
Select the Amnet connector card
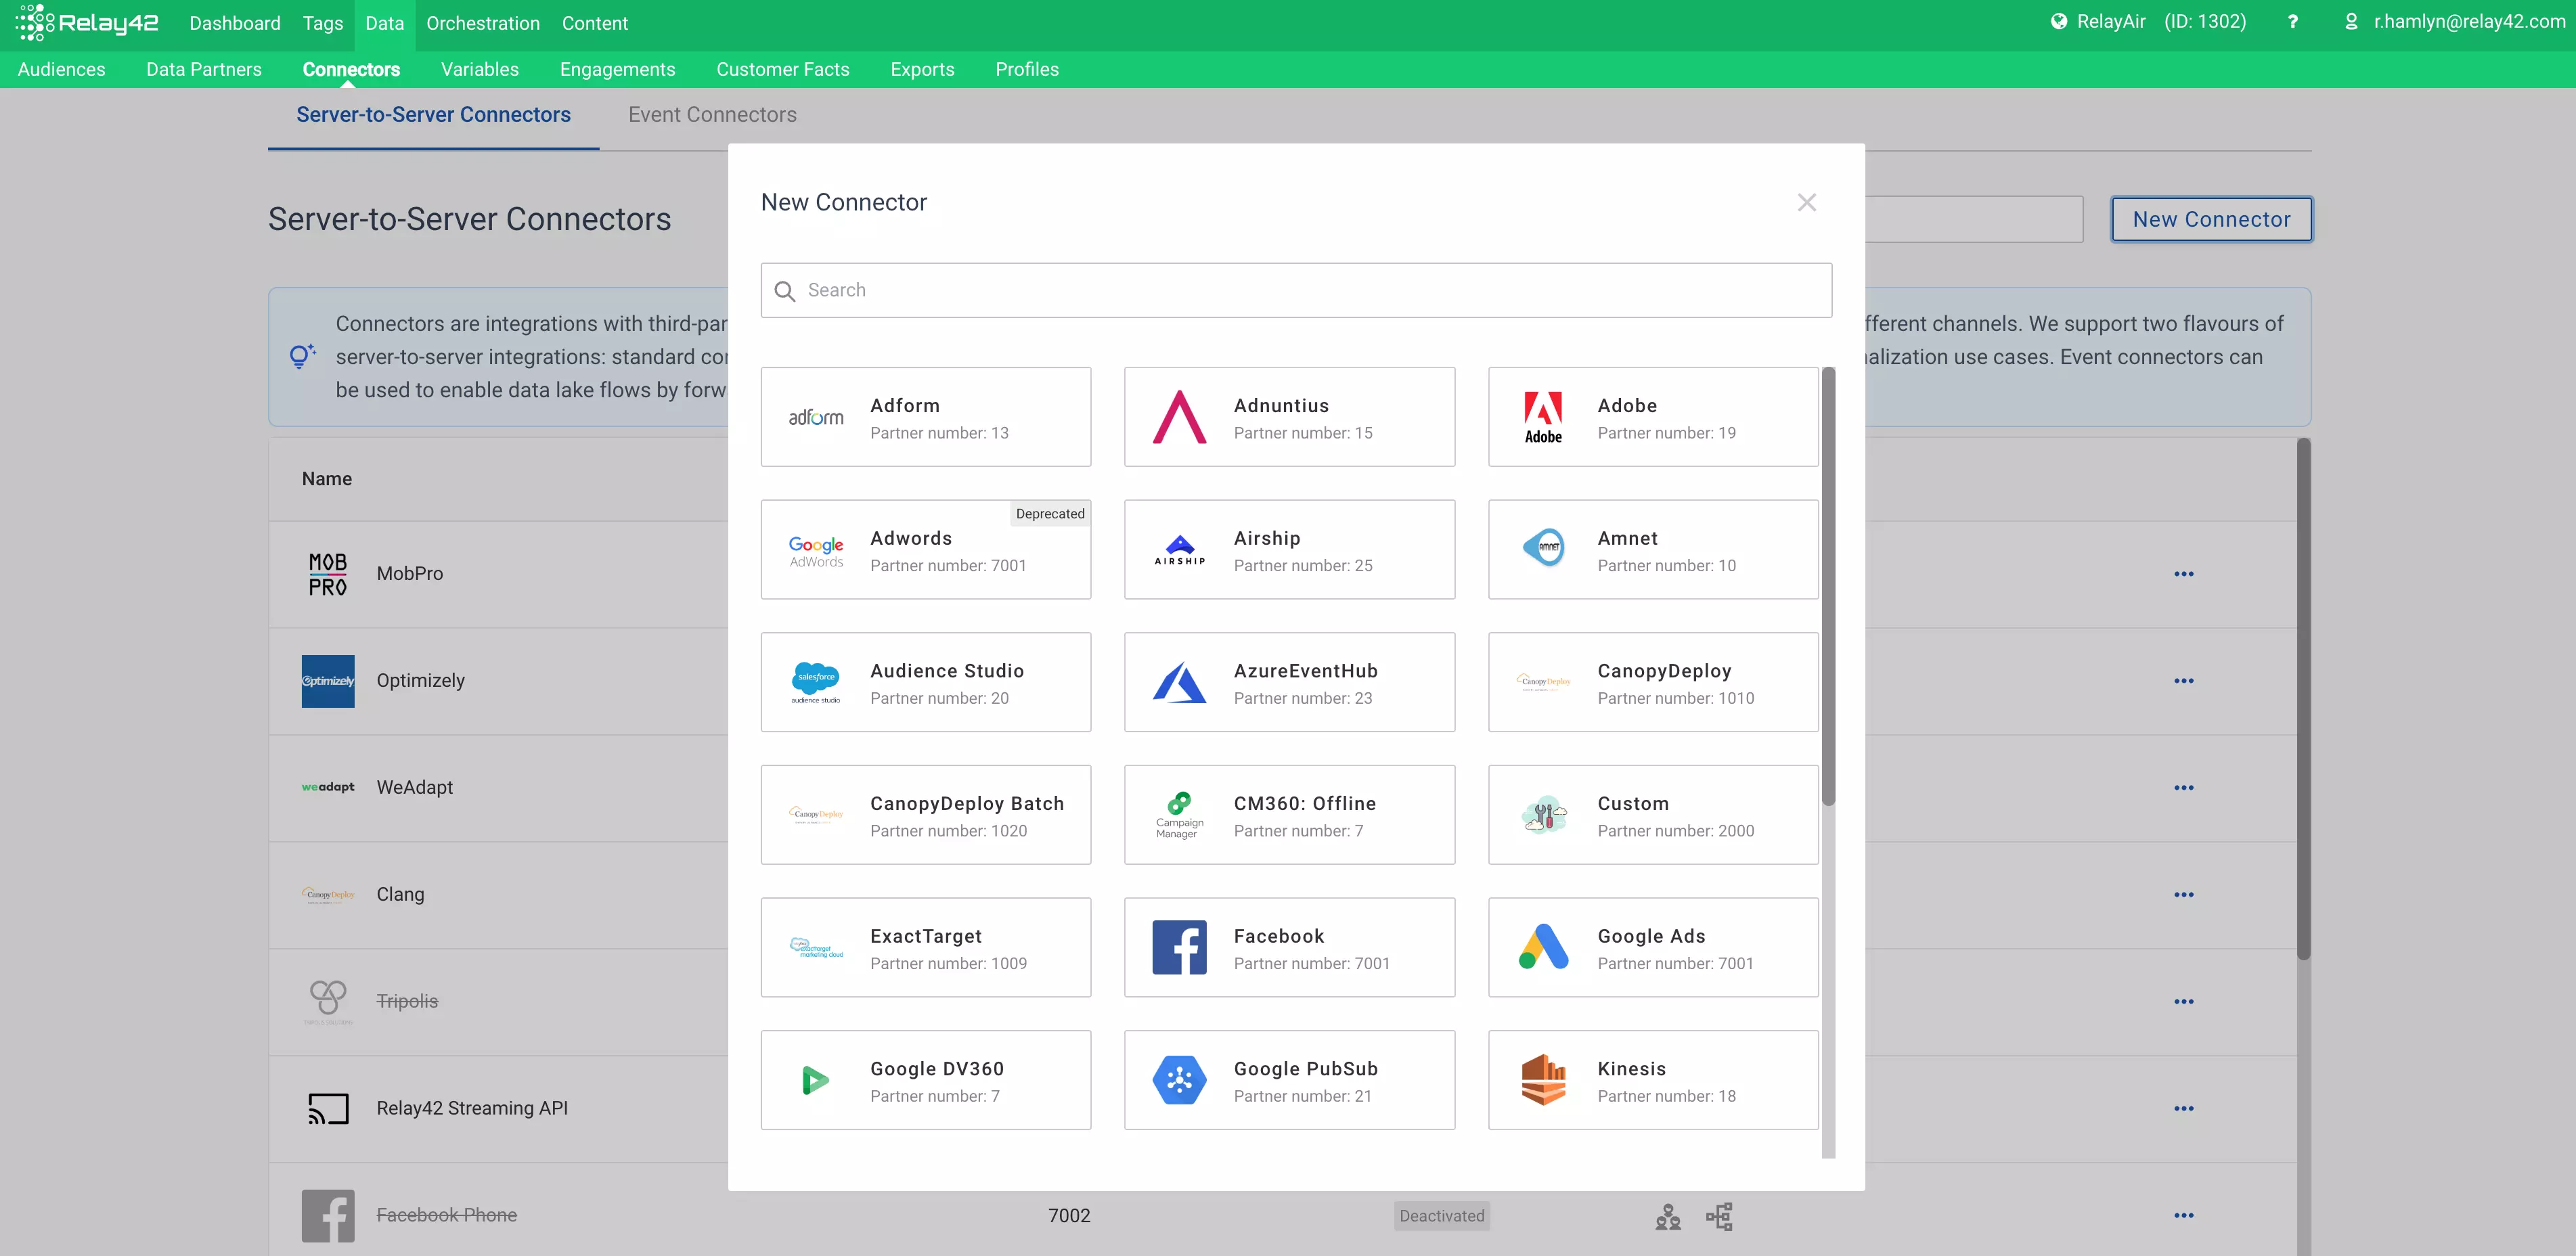tap(1653, 550)
